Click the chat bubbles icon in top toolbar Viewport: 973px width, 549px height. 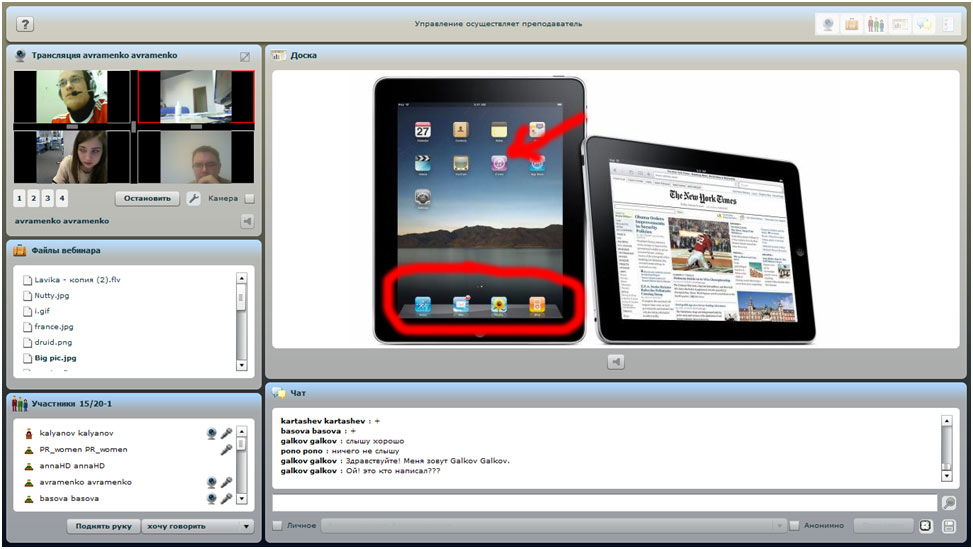pos(924,24)
